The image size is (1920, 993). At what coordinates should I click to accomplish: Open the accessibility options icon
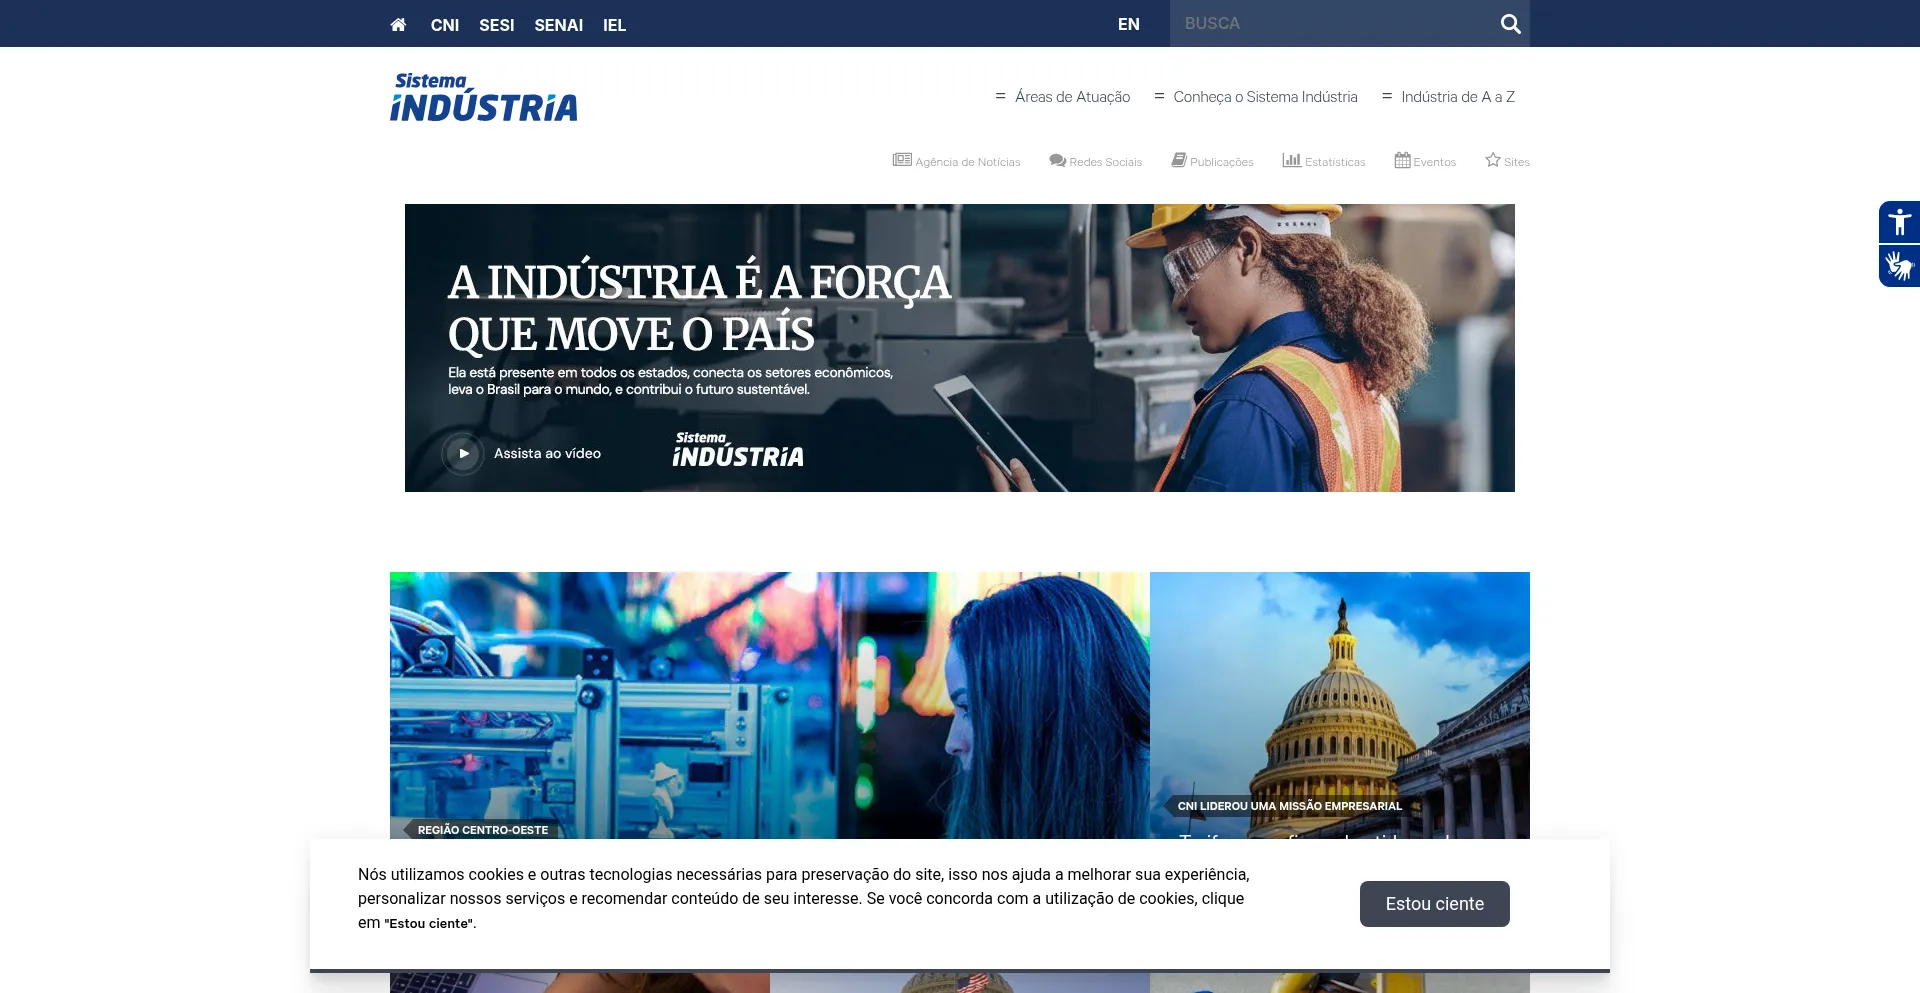click(x=1898, y=222)
